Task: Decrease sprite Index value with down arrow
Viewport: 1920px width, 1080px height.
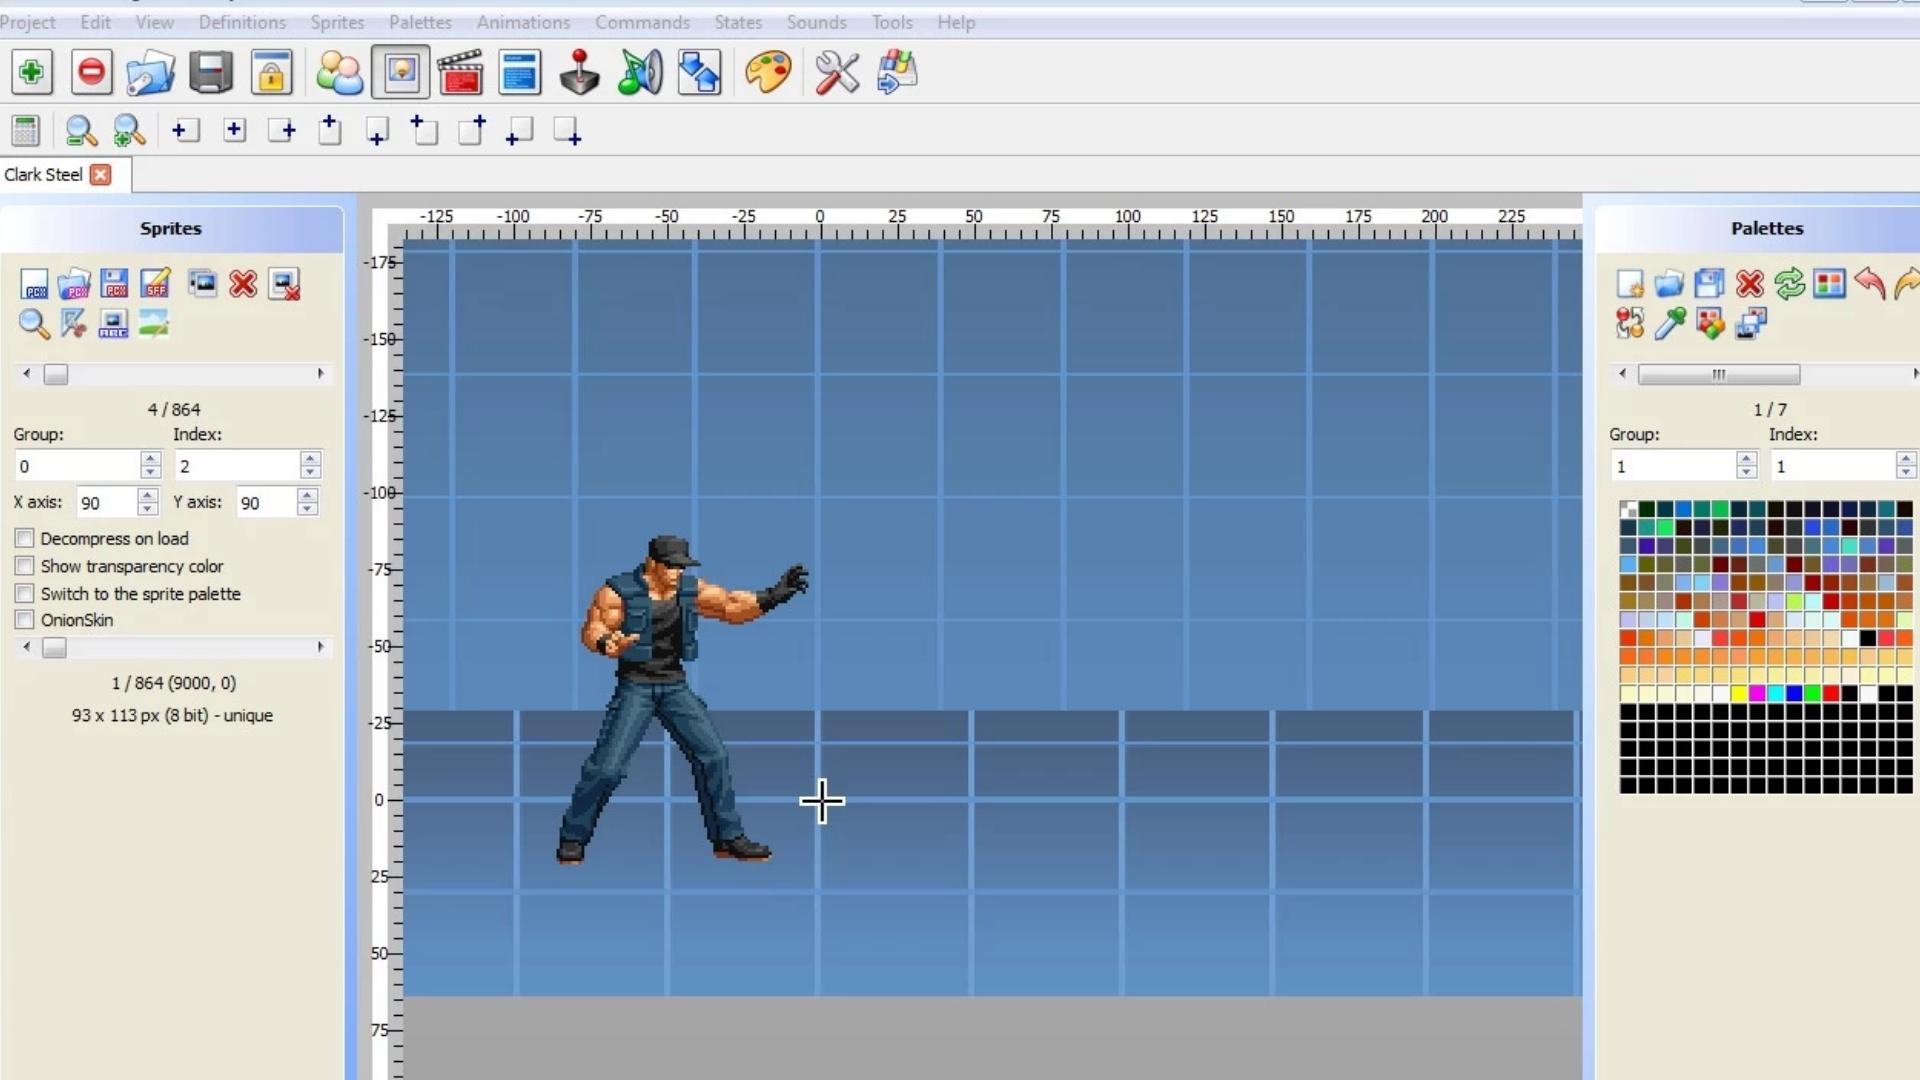Action: (x=310, y=472)
